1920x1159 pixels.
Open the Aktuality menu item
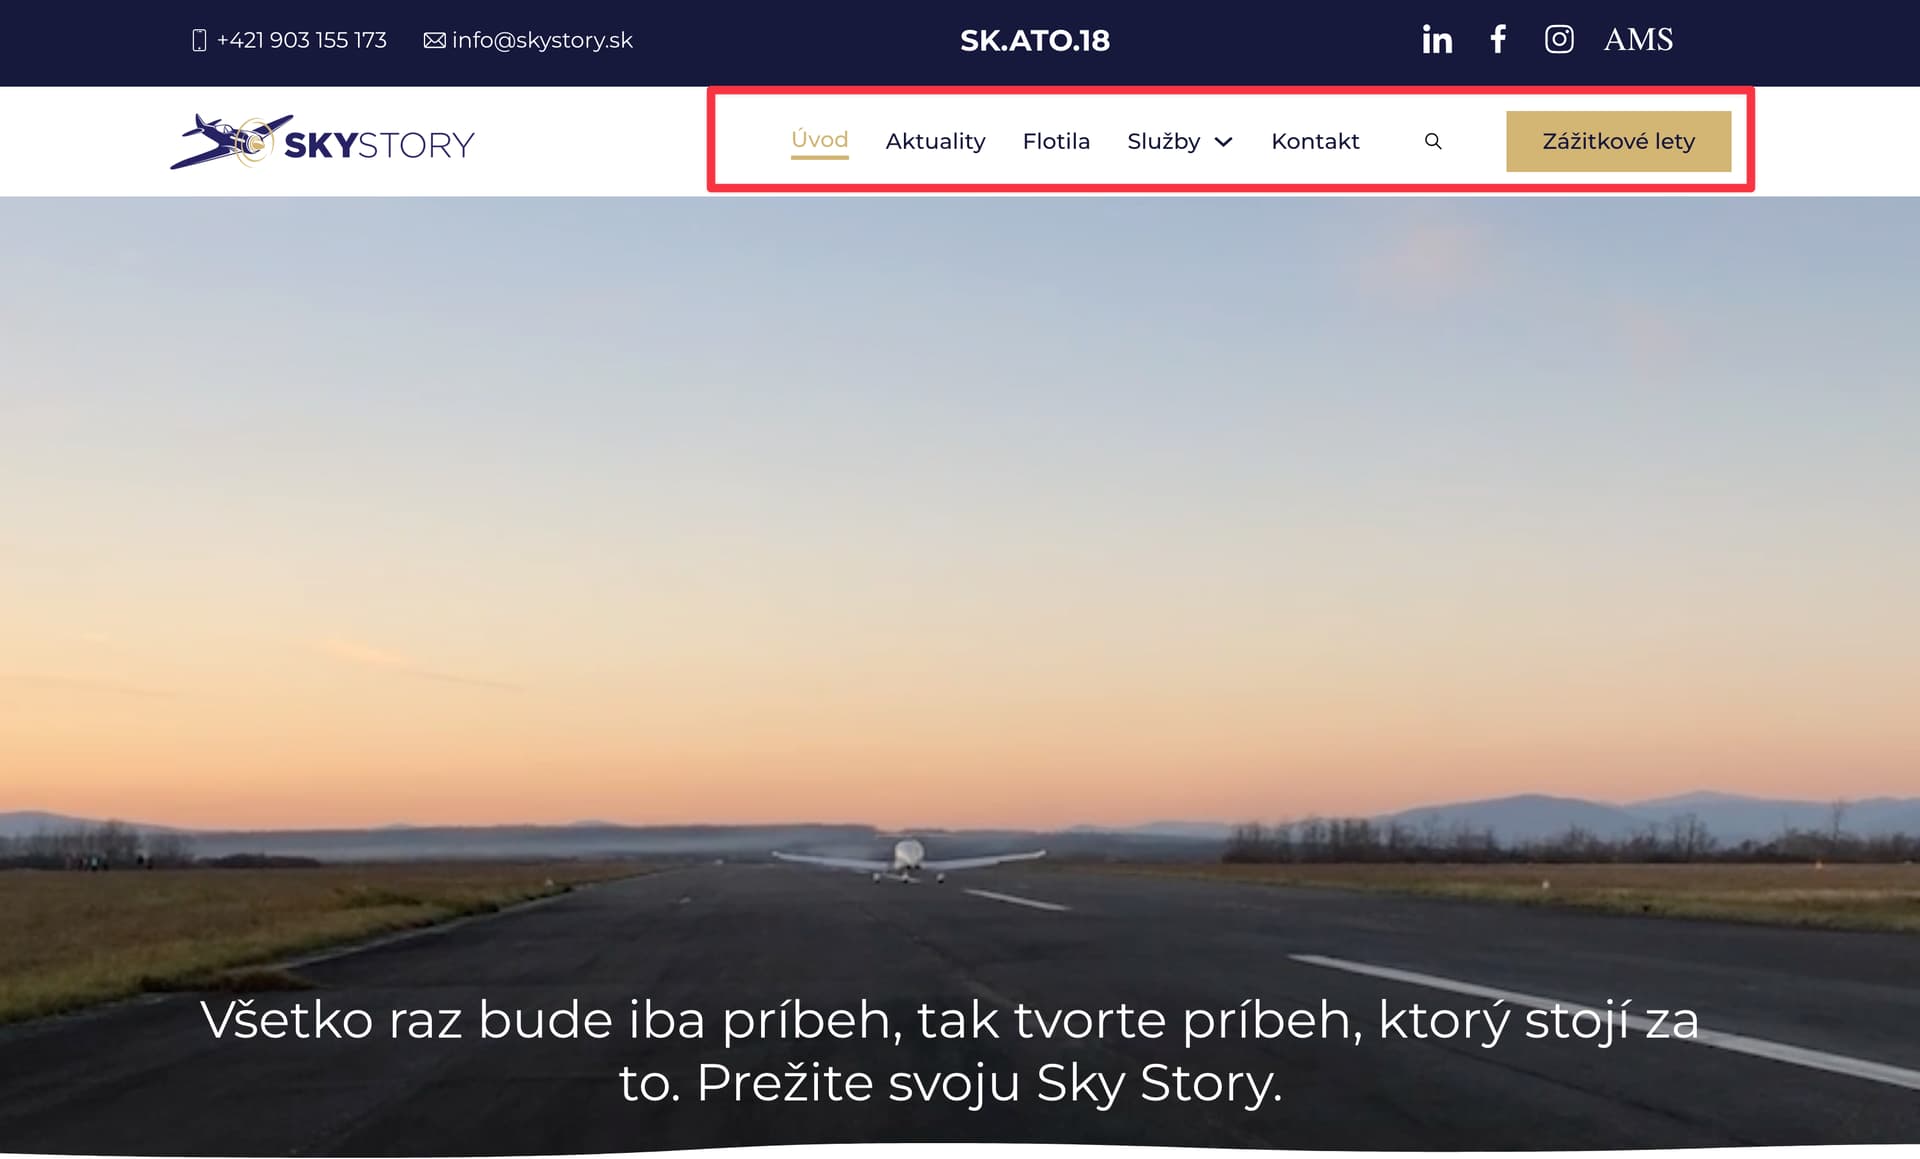click(935, 141)
